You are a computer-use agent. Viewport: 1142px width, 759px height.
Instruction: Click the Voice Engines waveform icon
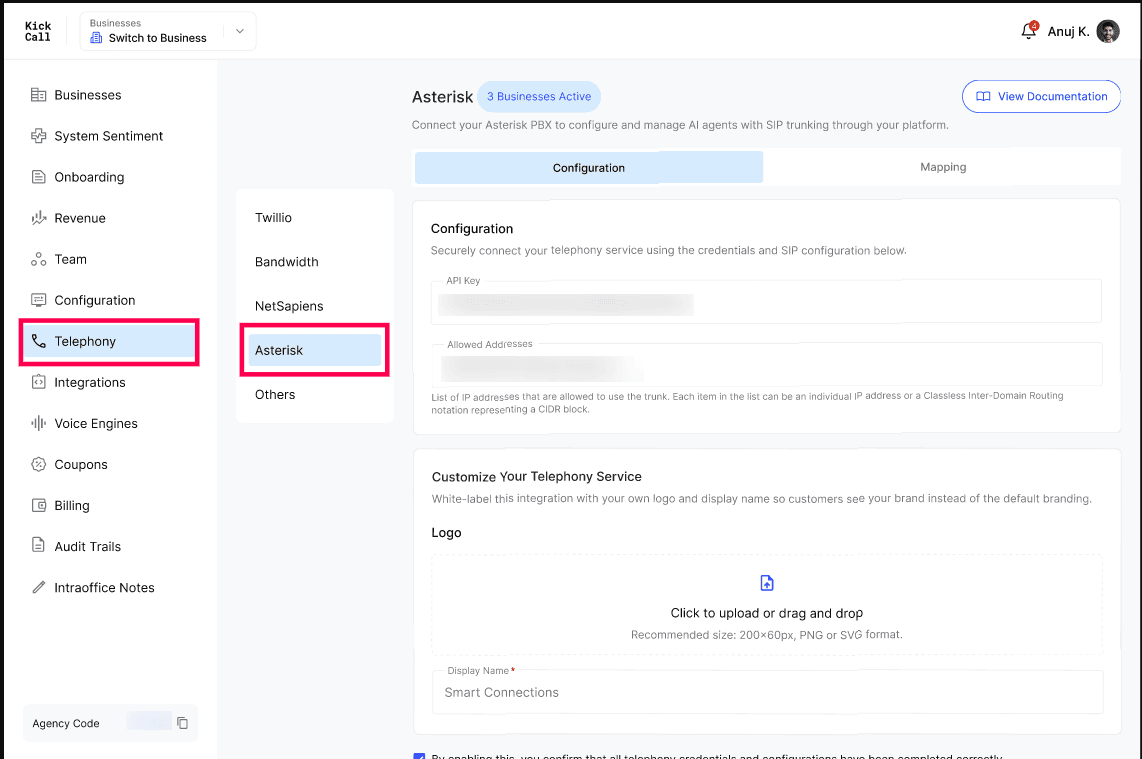pos(38,423)
